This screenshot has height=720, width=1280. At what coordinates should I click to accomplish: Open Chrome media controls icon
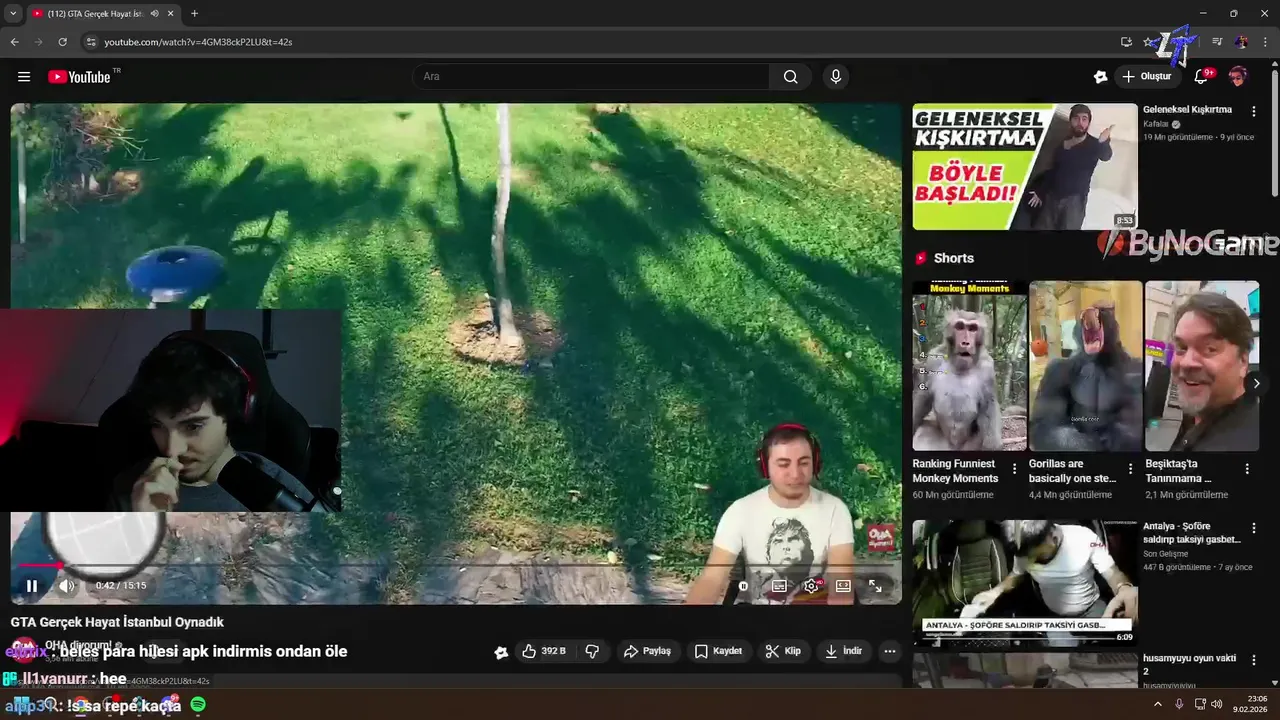click(1217, 42)
